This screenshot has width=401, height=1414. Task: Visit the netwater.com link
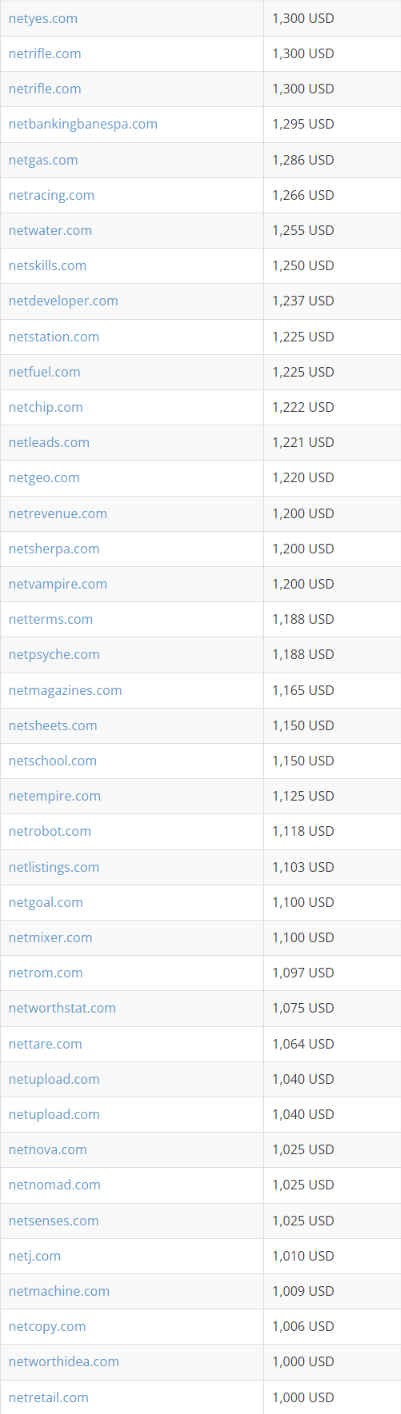[50, 230]
